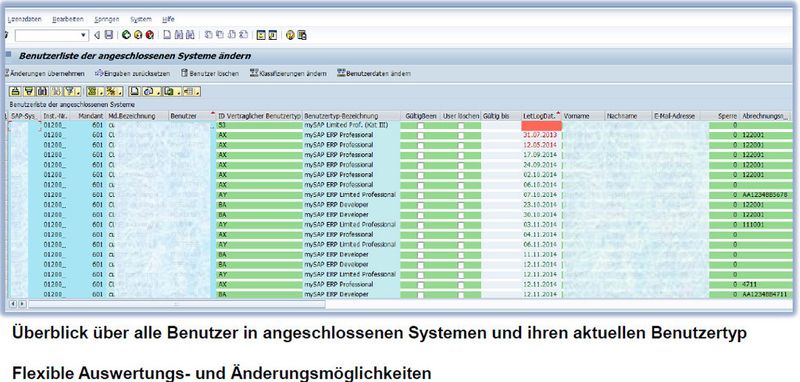Tick User löschen checkbox in 17.09.2014 row
800x382 pixels.
[x=461, y=155]
